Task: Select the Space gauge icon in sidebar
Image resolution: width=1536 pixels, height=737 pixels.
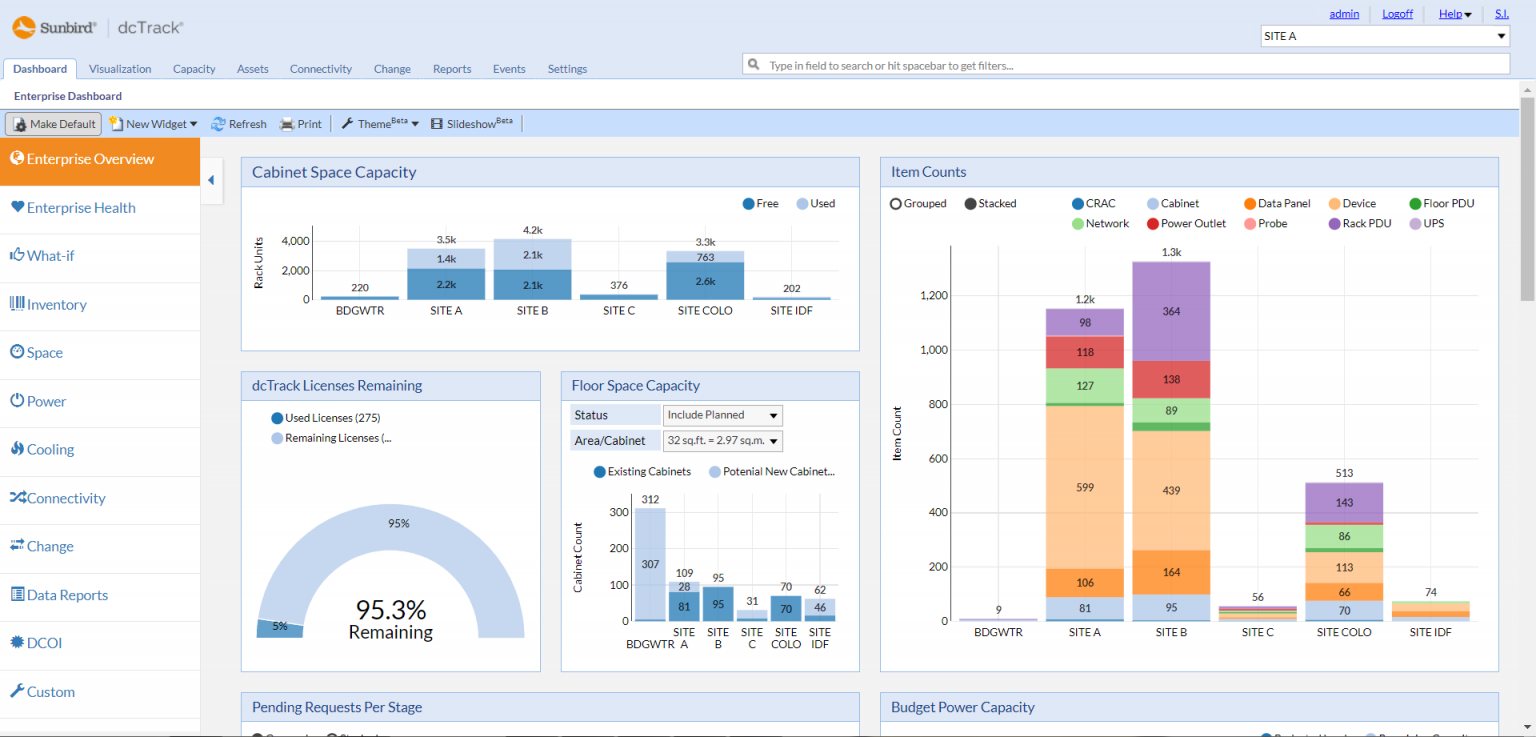Action: coord(17,352)
